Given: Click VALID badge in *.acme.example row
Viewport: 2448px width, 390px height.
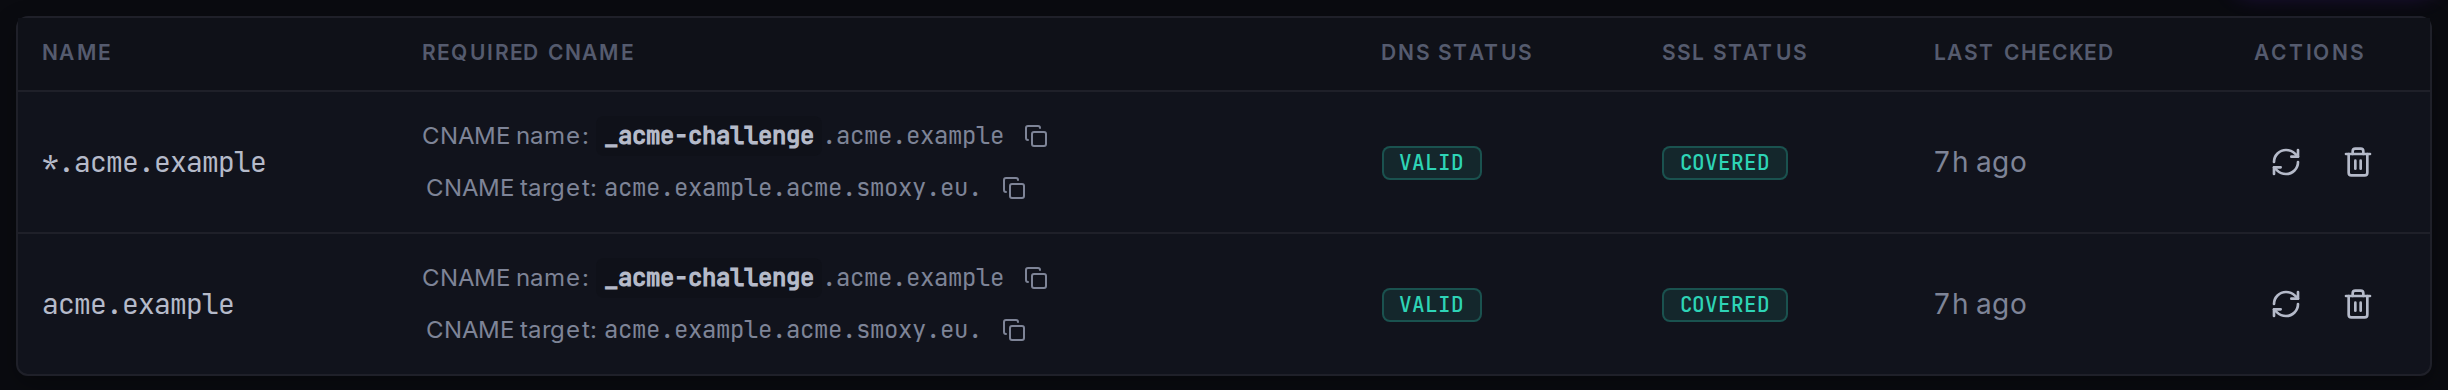Looking at the screenshot, I should coord(1431,163).
